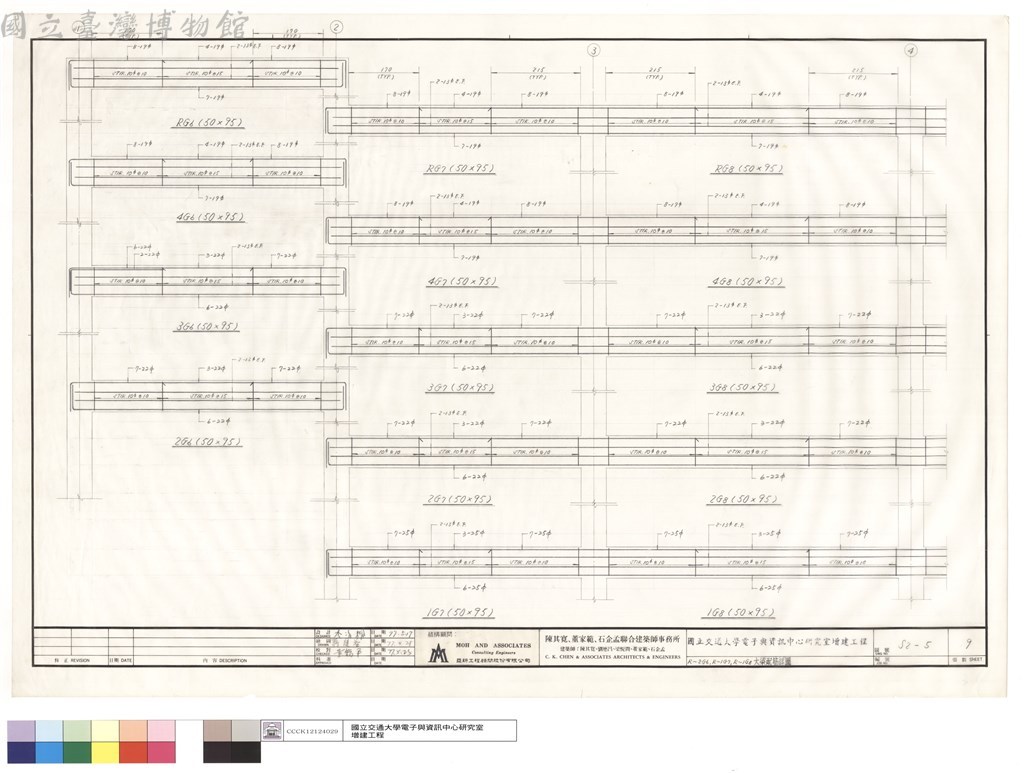This screenshot has height=773, width=1024.
Task: Click the CCCK12124029 catalog number
Action: (312, 731)
